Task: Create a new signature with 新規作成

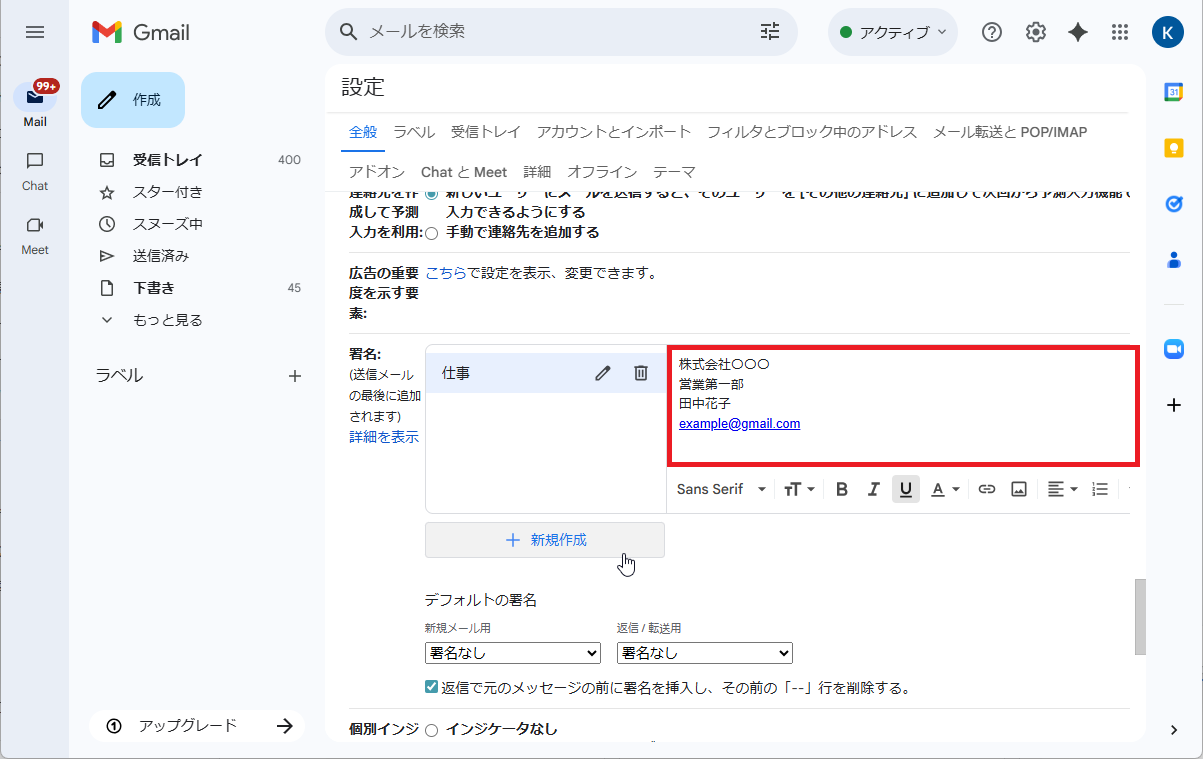Action: click(x=545, y=540)
